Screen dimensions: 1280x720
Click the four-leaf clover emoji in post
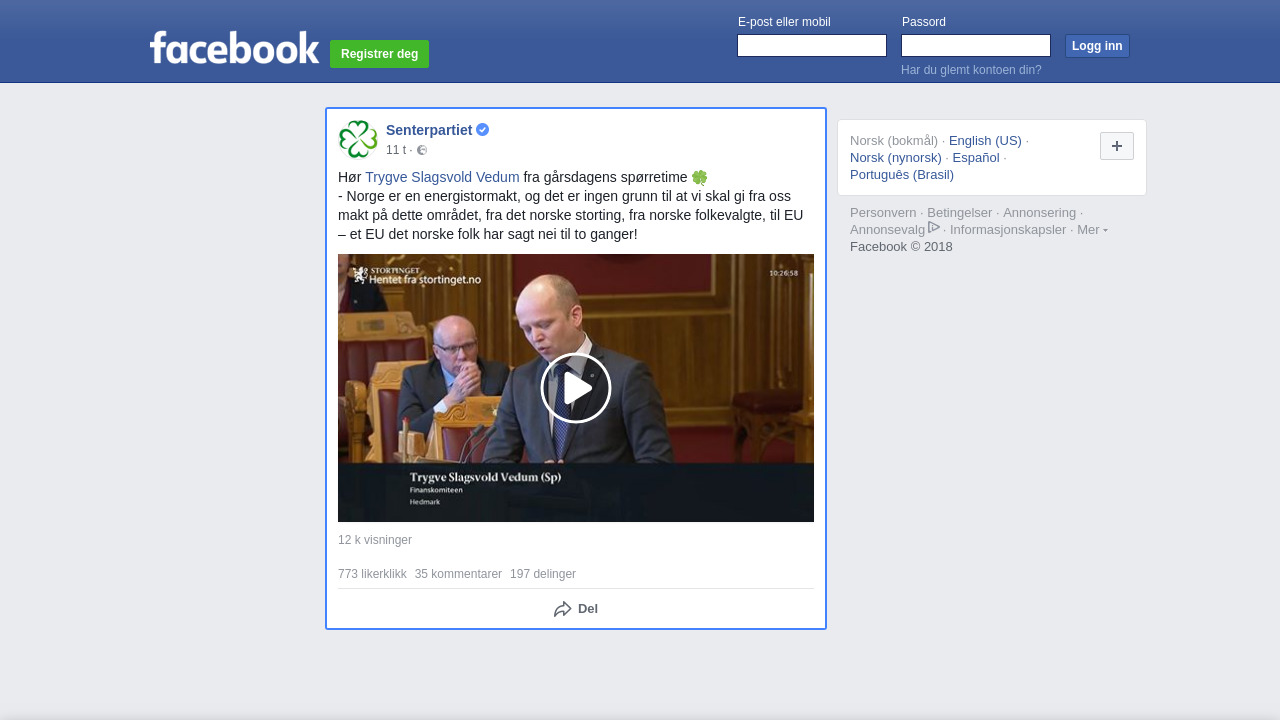point(699,177)
